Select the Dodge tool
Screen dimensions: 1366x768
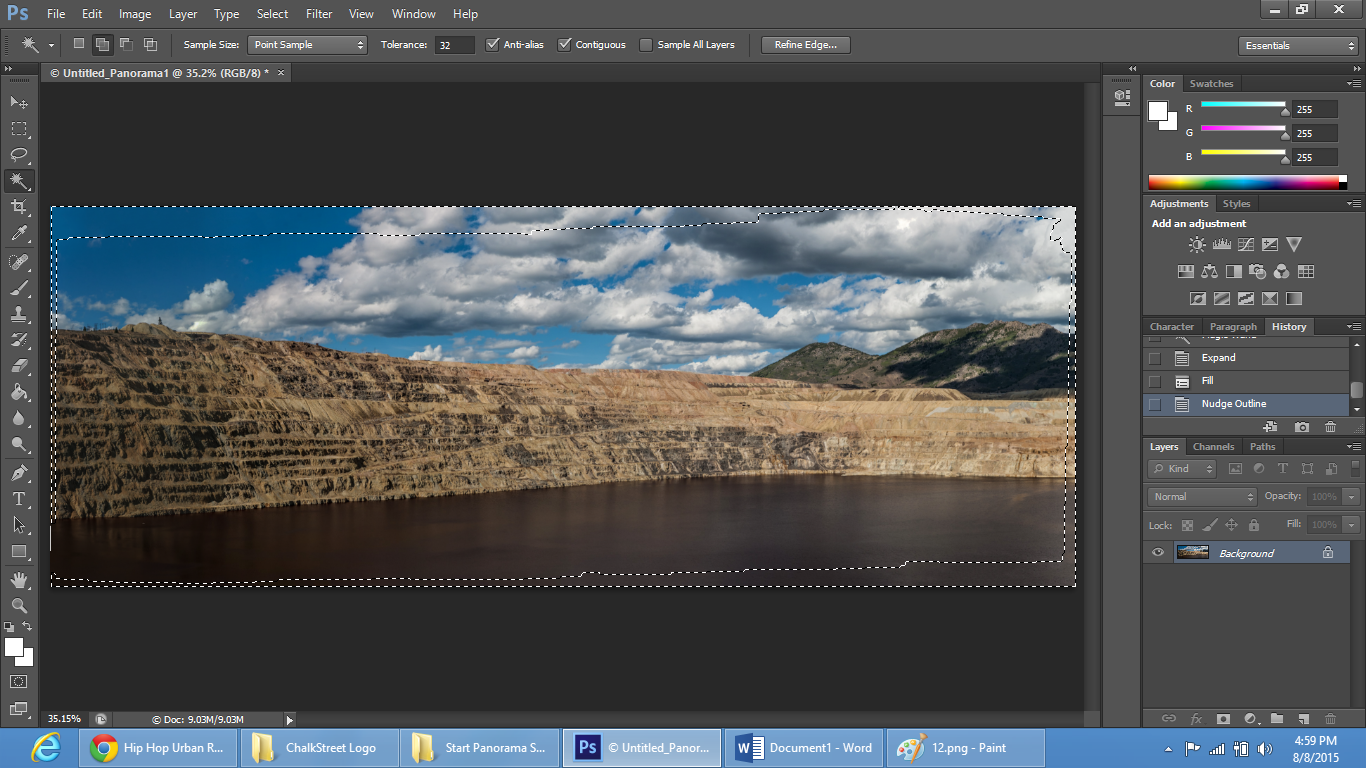(x=19, y=444)
